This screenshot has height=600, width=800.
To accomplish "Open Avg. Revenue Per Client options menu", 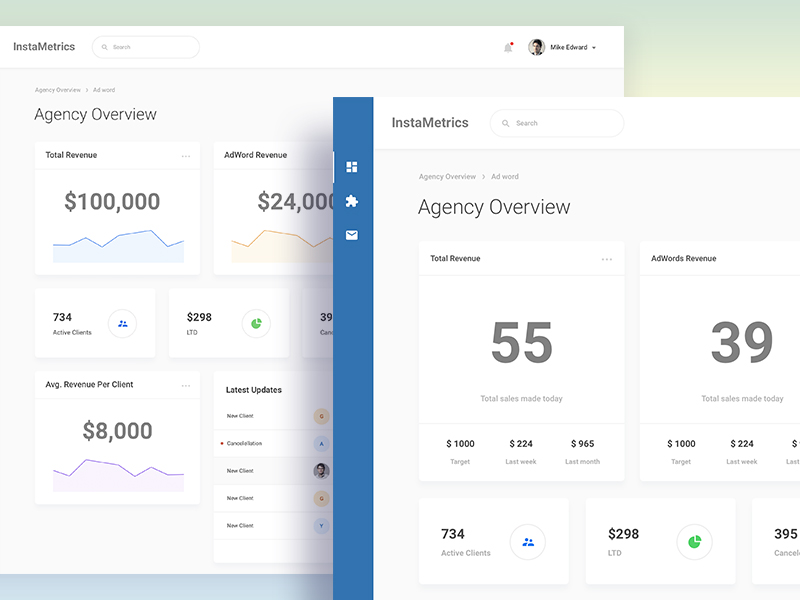I will (x=186, y=385).
